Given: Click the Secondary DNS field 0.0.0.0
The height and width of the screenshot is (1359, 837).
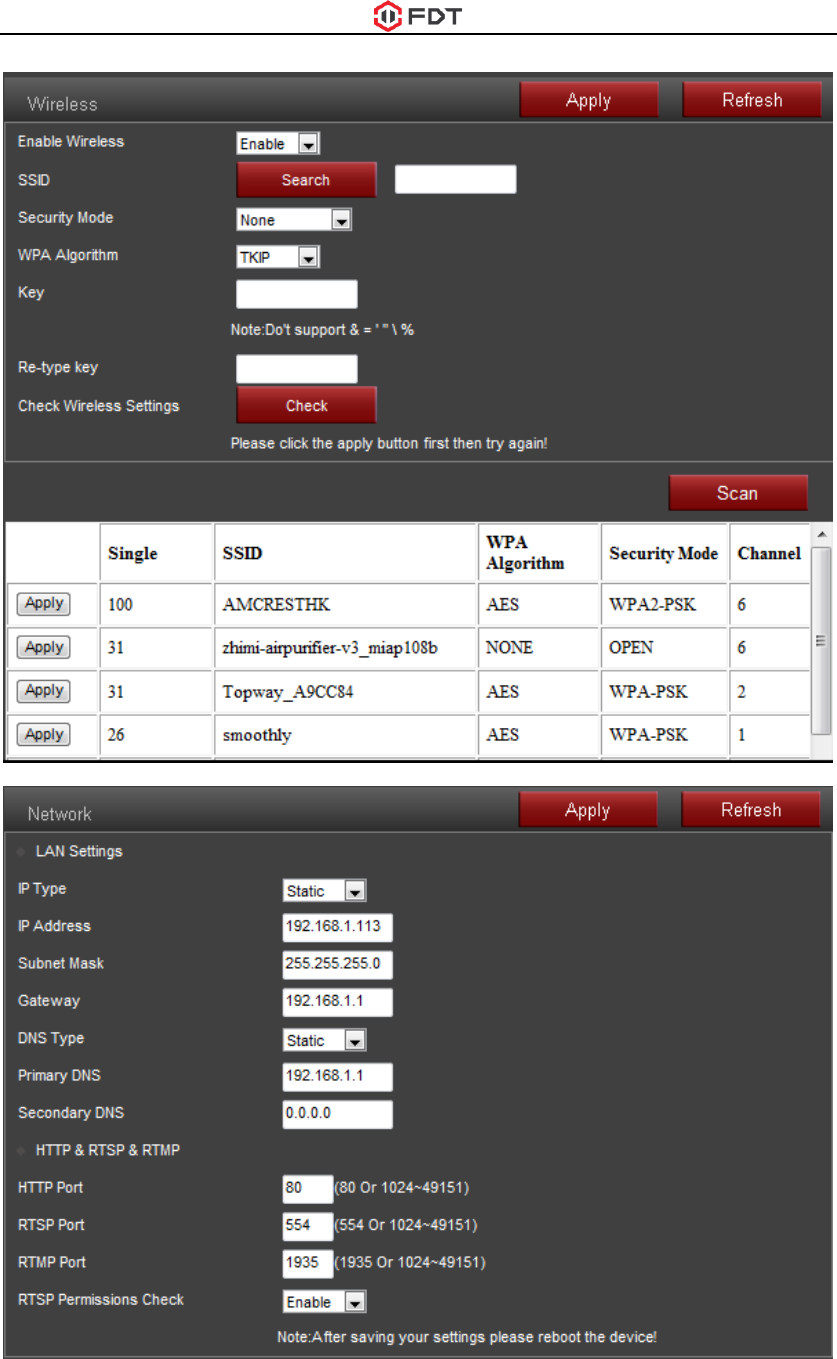Looking at the screenshot, I should 338,1115.
